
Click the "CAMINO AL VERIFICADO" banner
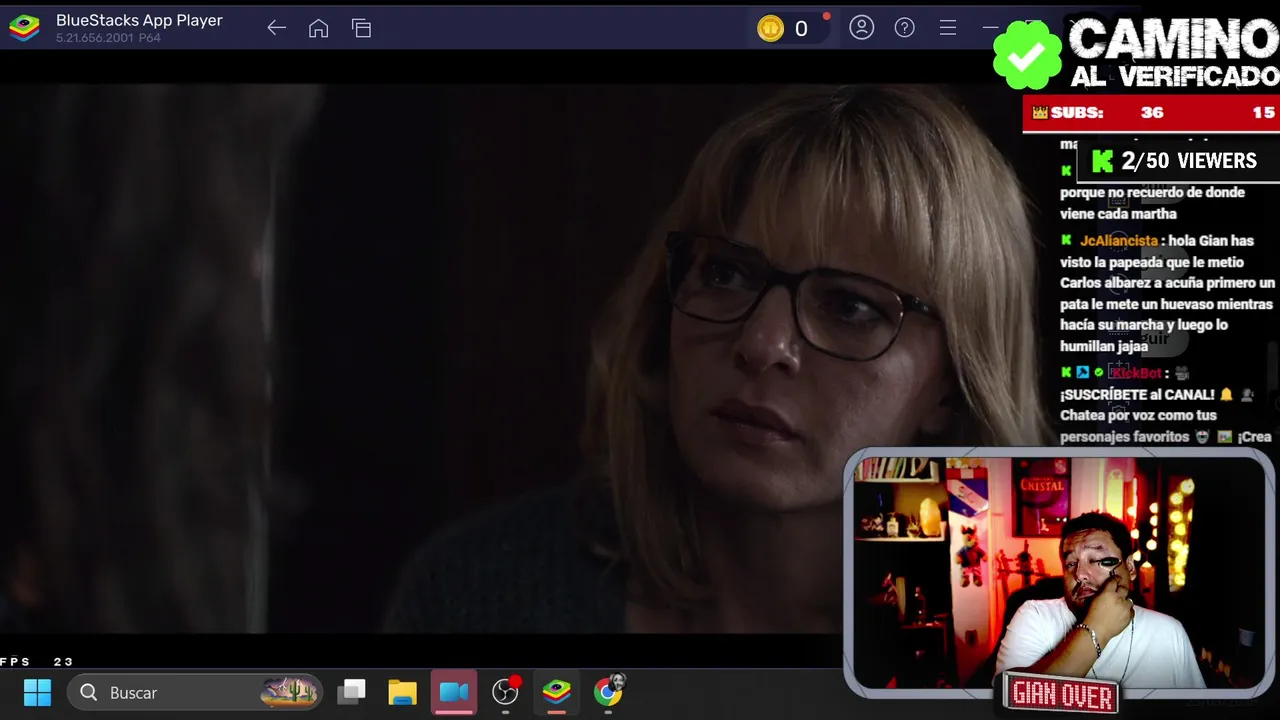point(1174,54)
